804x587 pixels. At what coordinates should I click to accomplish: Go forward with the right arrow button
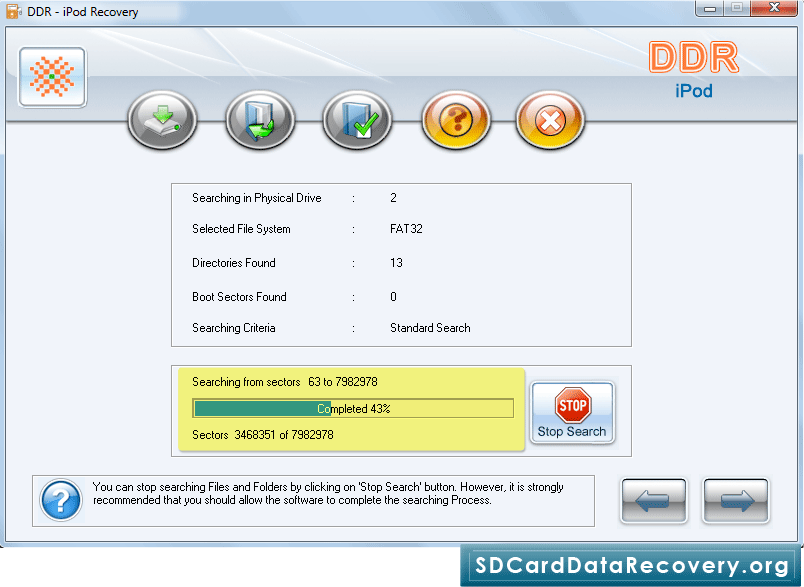pyautogui.click(x=736, y=500)
